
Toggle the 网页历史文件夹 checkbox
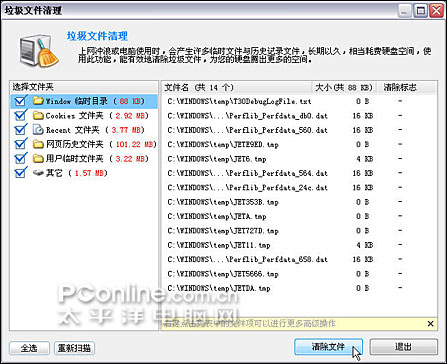click(21, 144)
